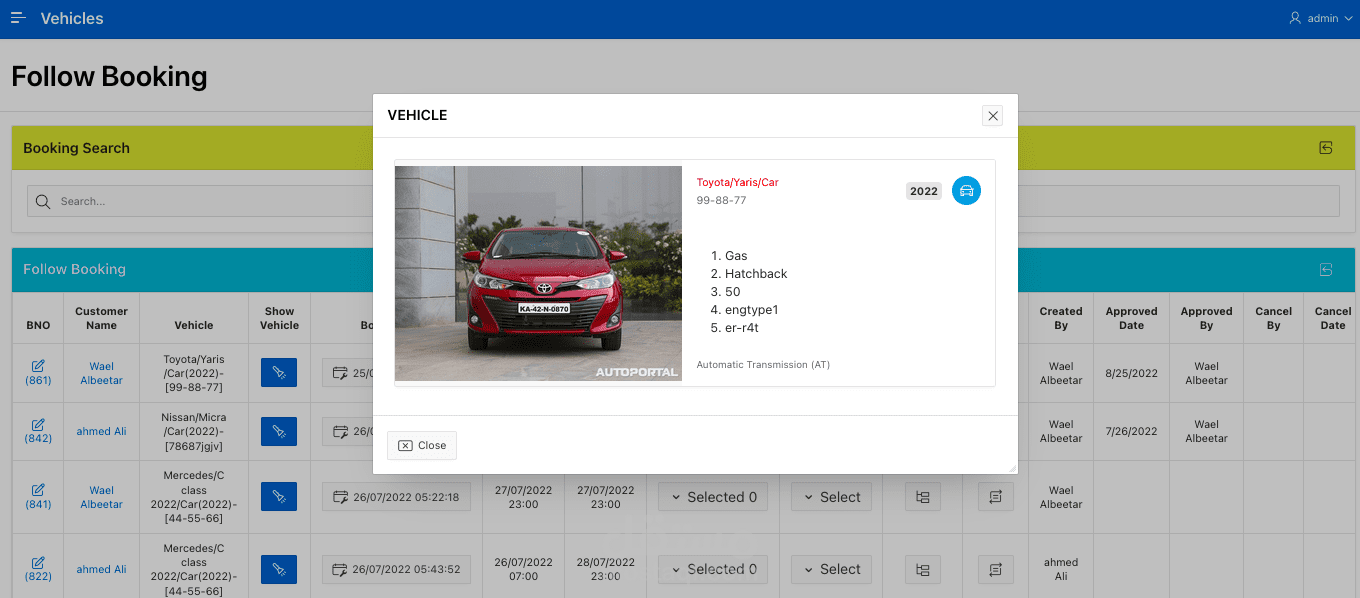Click the search magnifier icon
This screenshot has height=598, width=1360.
tap(43, 201)
